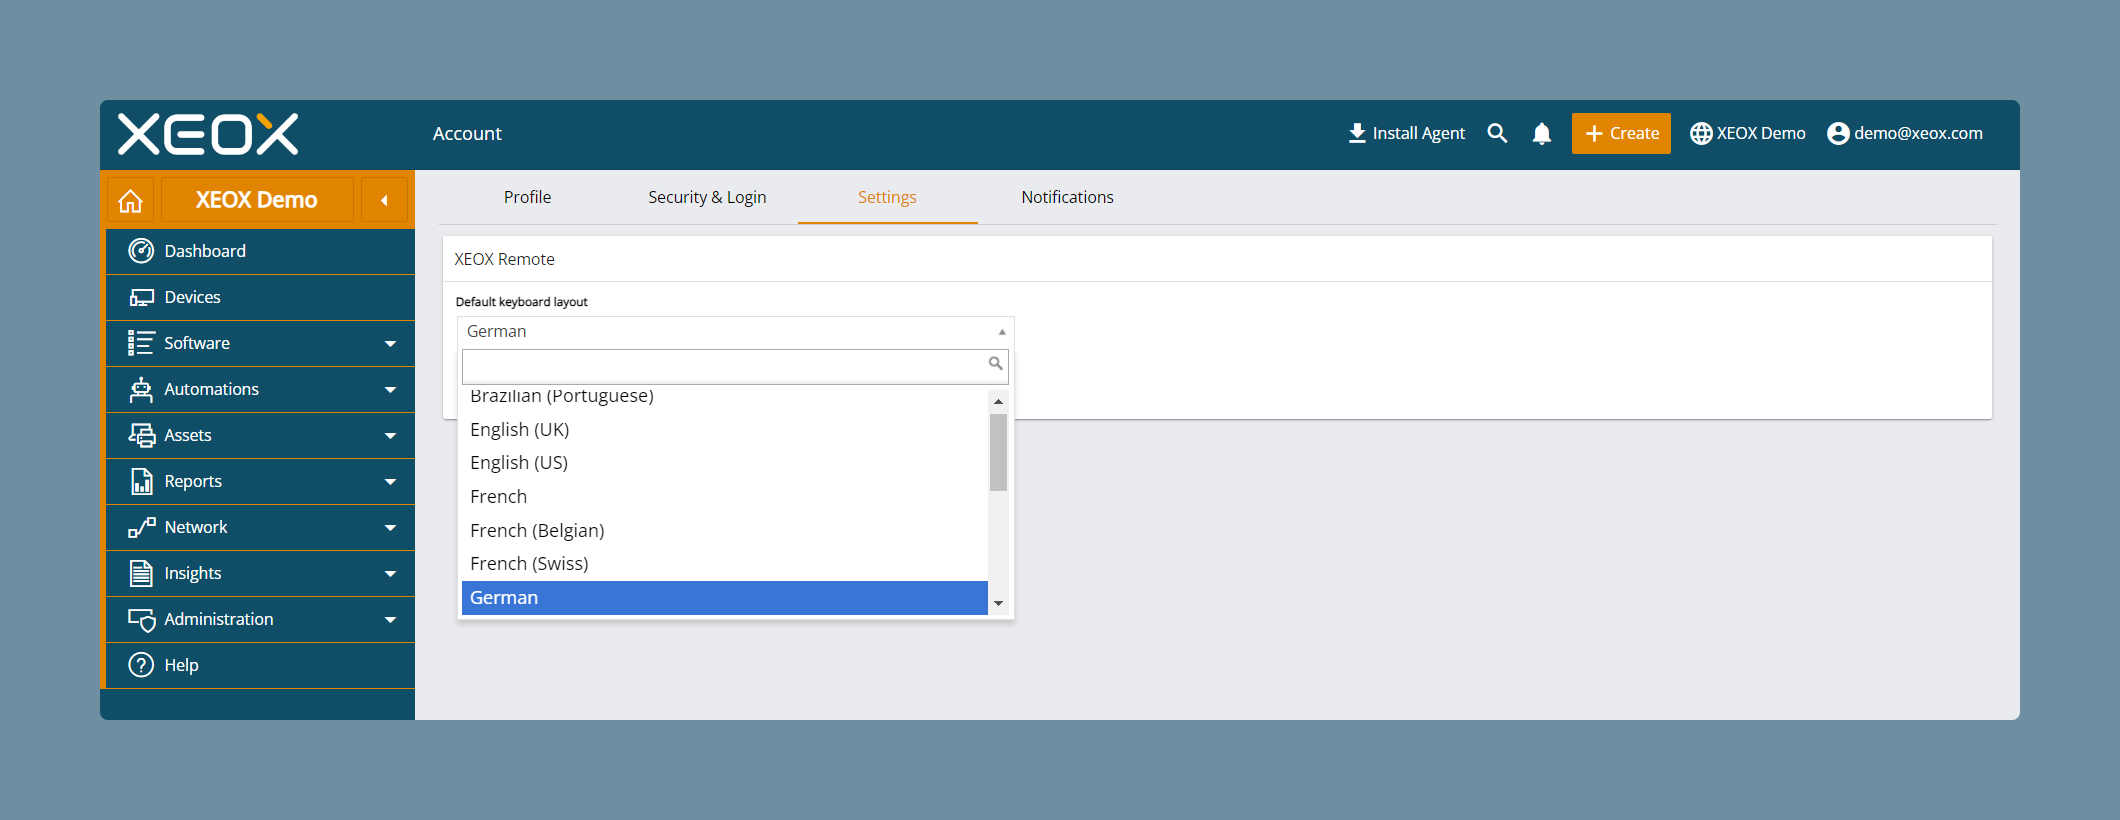
Task: Click the Assets printer icon
Action: pos(142,435)
